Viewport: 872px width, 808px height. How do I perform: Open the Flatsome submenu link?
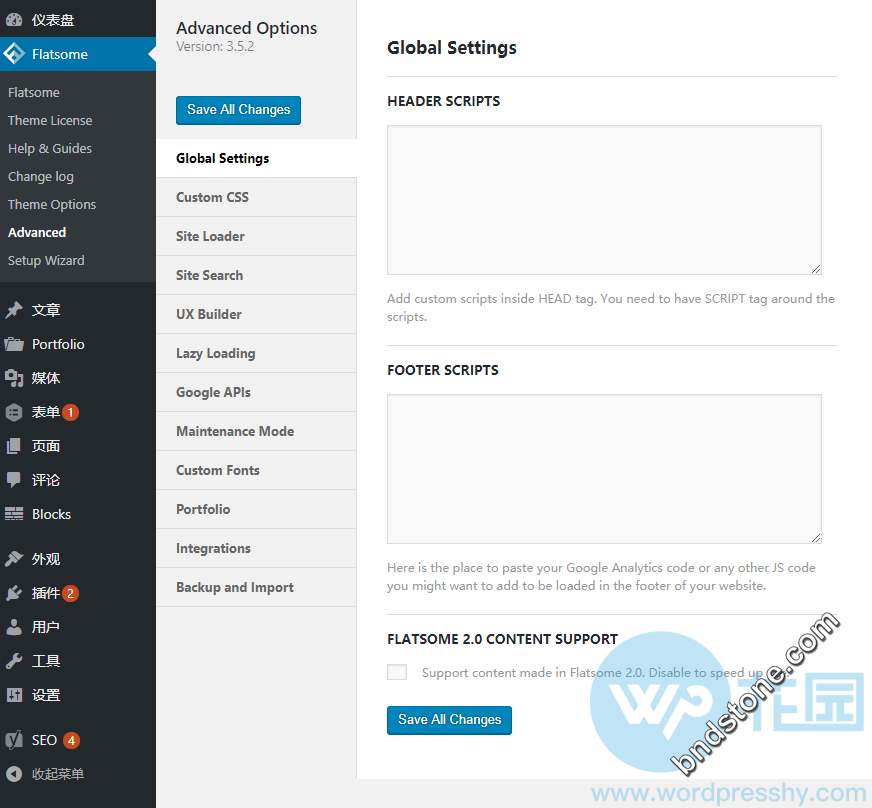[x=34, y=92]
